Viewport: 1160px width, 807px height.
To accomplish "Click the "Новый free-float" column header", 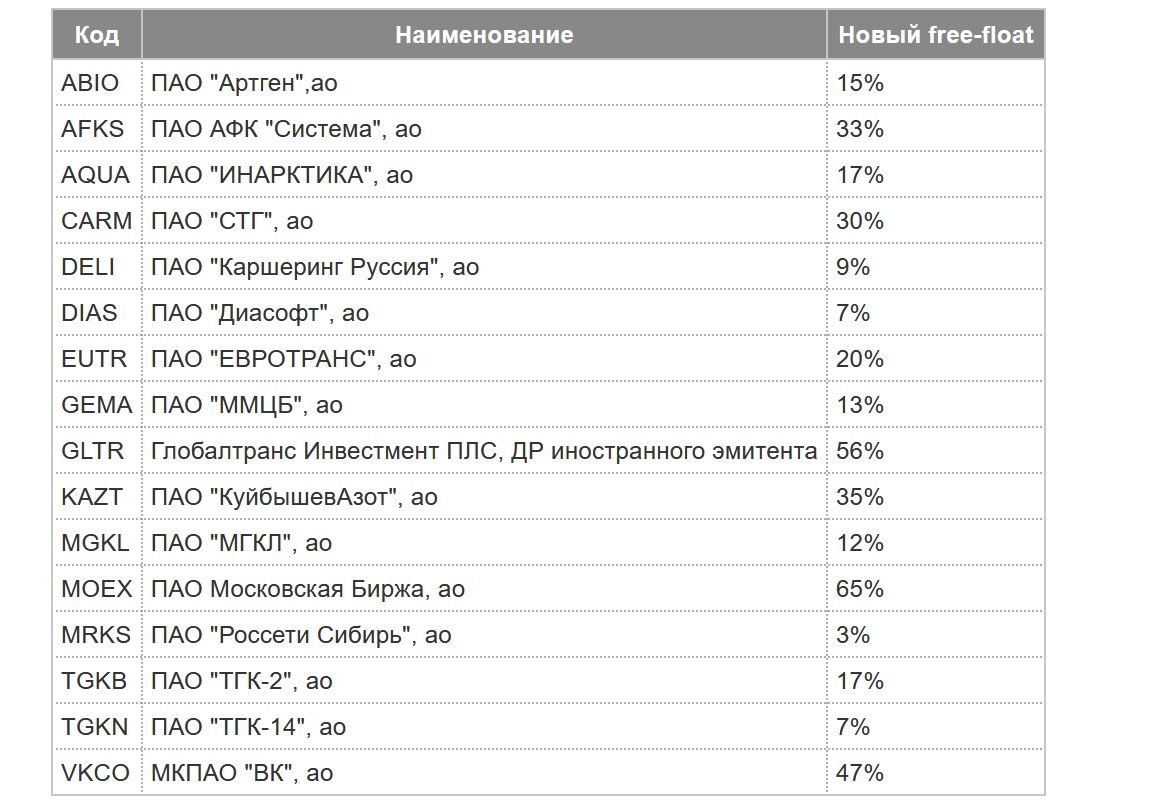I will [935, 35].
